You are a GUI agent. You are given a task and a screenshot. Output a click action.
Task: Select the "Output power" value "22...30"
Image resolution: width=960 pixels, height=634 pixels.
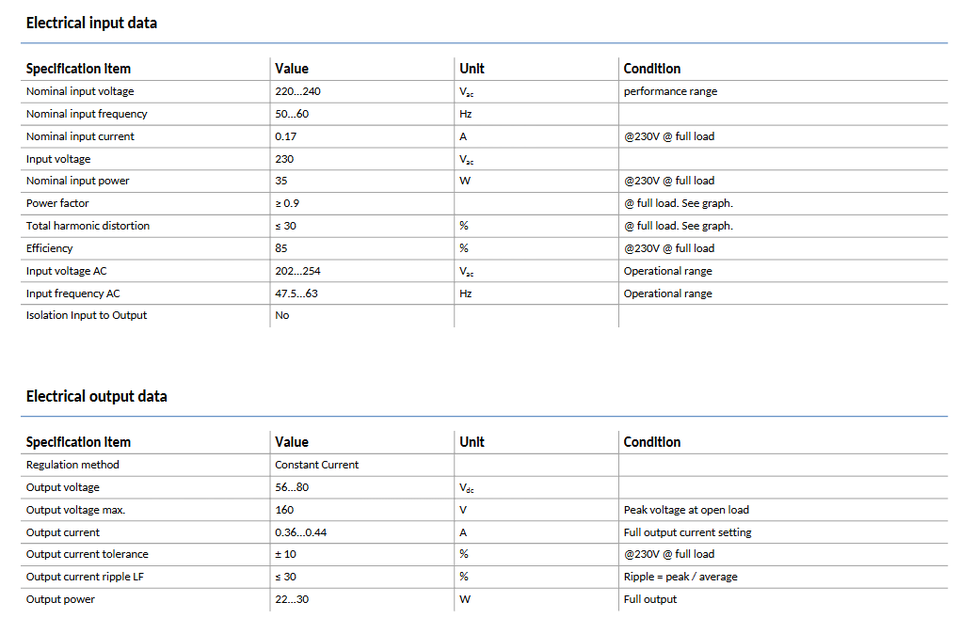point(291,599)
